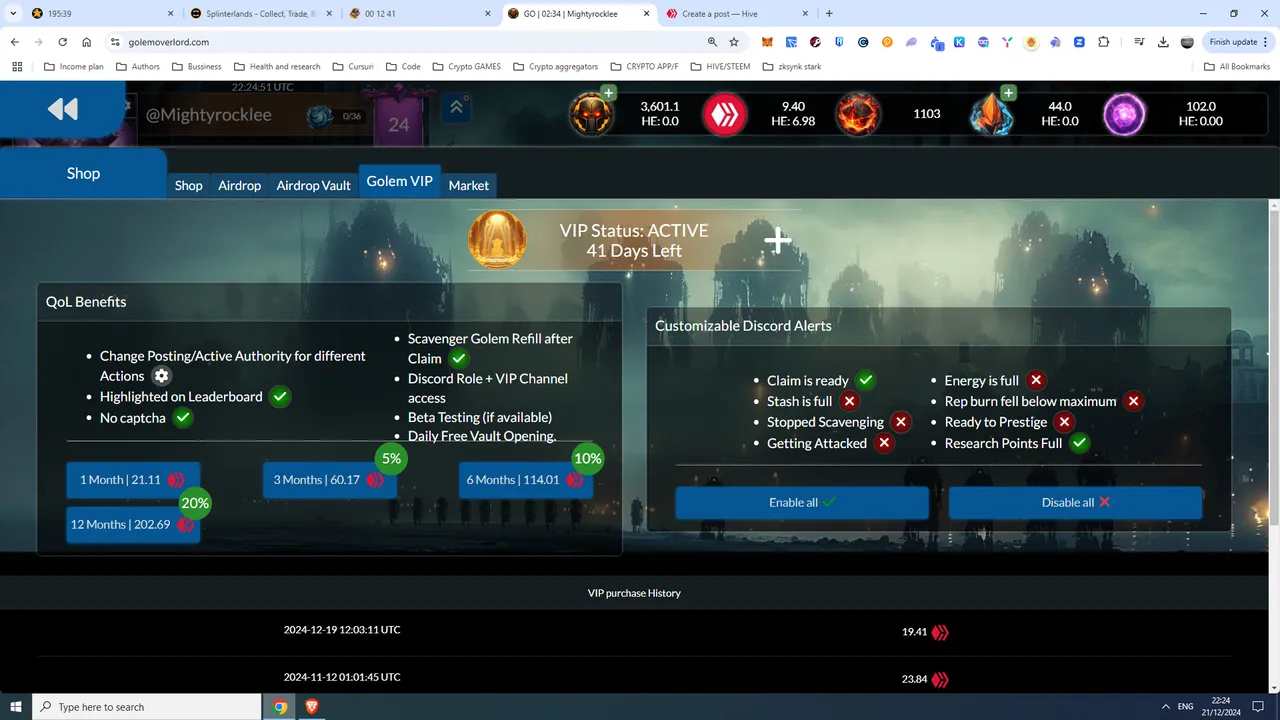
Task: Open the Shop tab
Action: pos(188,185)
